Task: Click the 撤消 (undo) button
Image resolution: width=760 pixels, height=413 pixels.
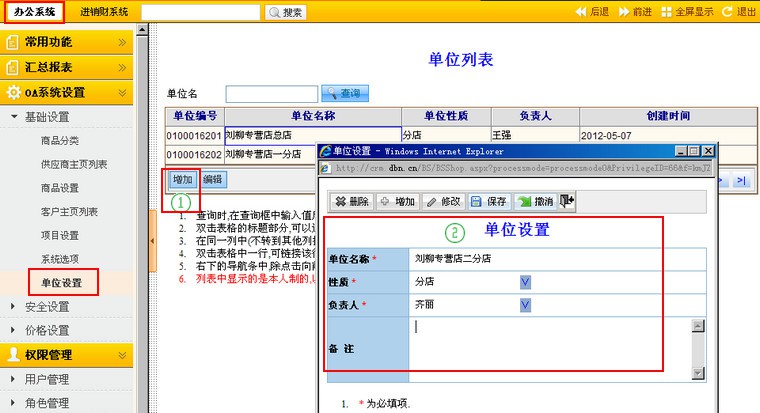Action: point(535,201)
